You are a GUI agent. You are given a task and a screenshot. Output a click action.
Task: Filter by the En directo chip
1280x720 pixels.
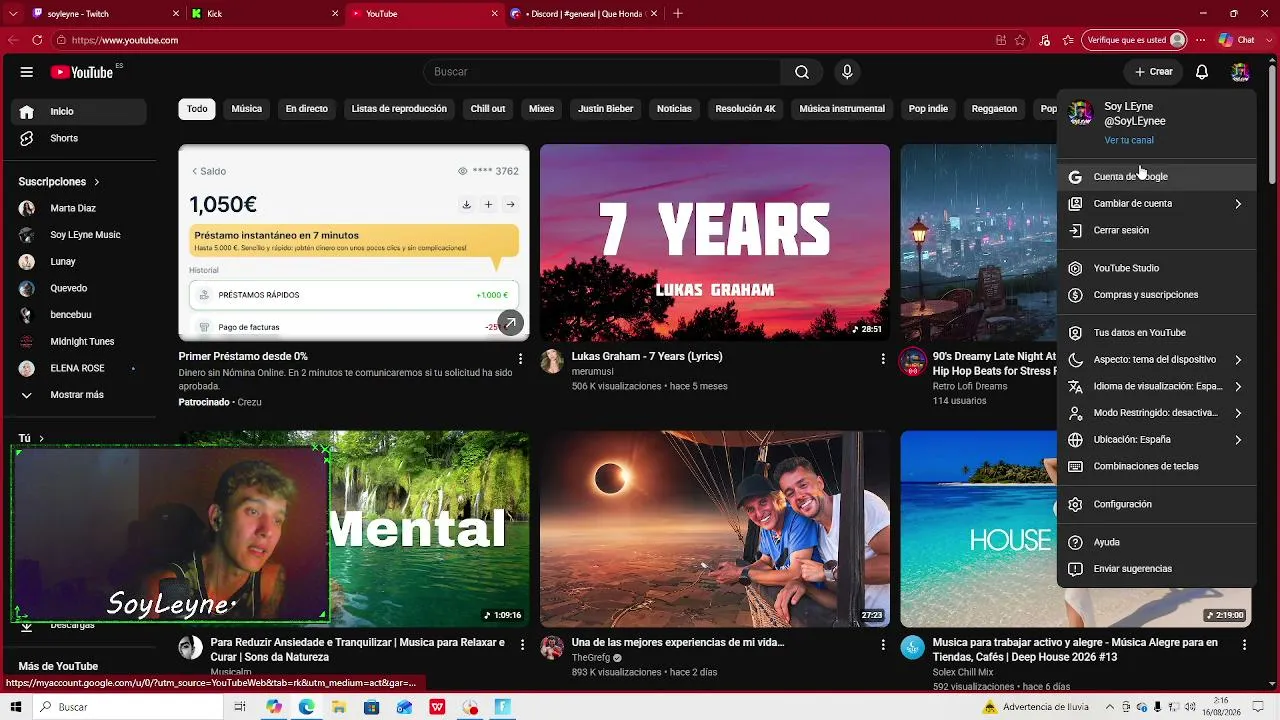[x=307, y=109]
